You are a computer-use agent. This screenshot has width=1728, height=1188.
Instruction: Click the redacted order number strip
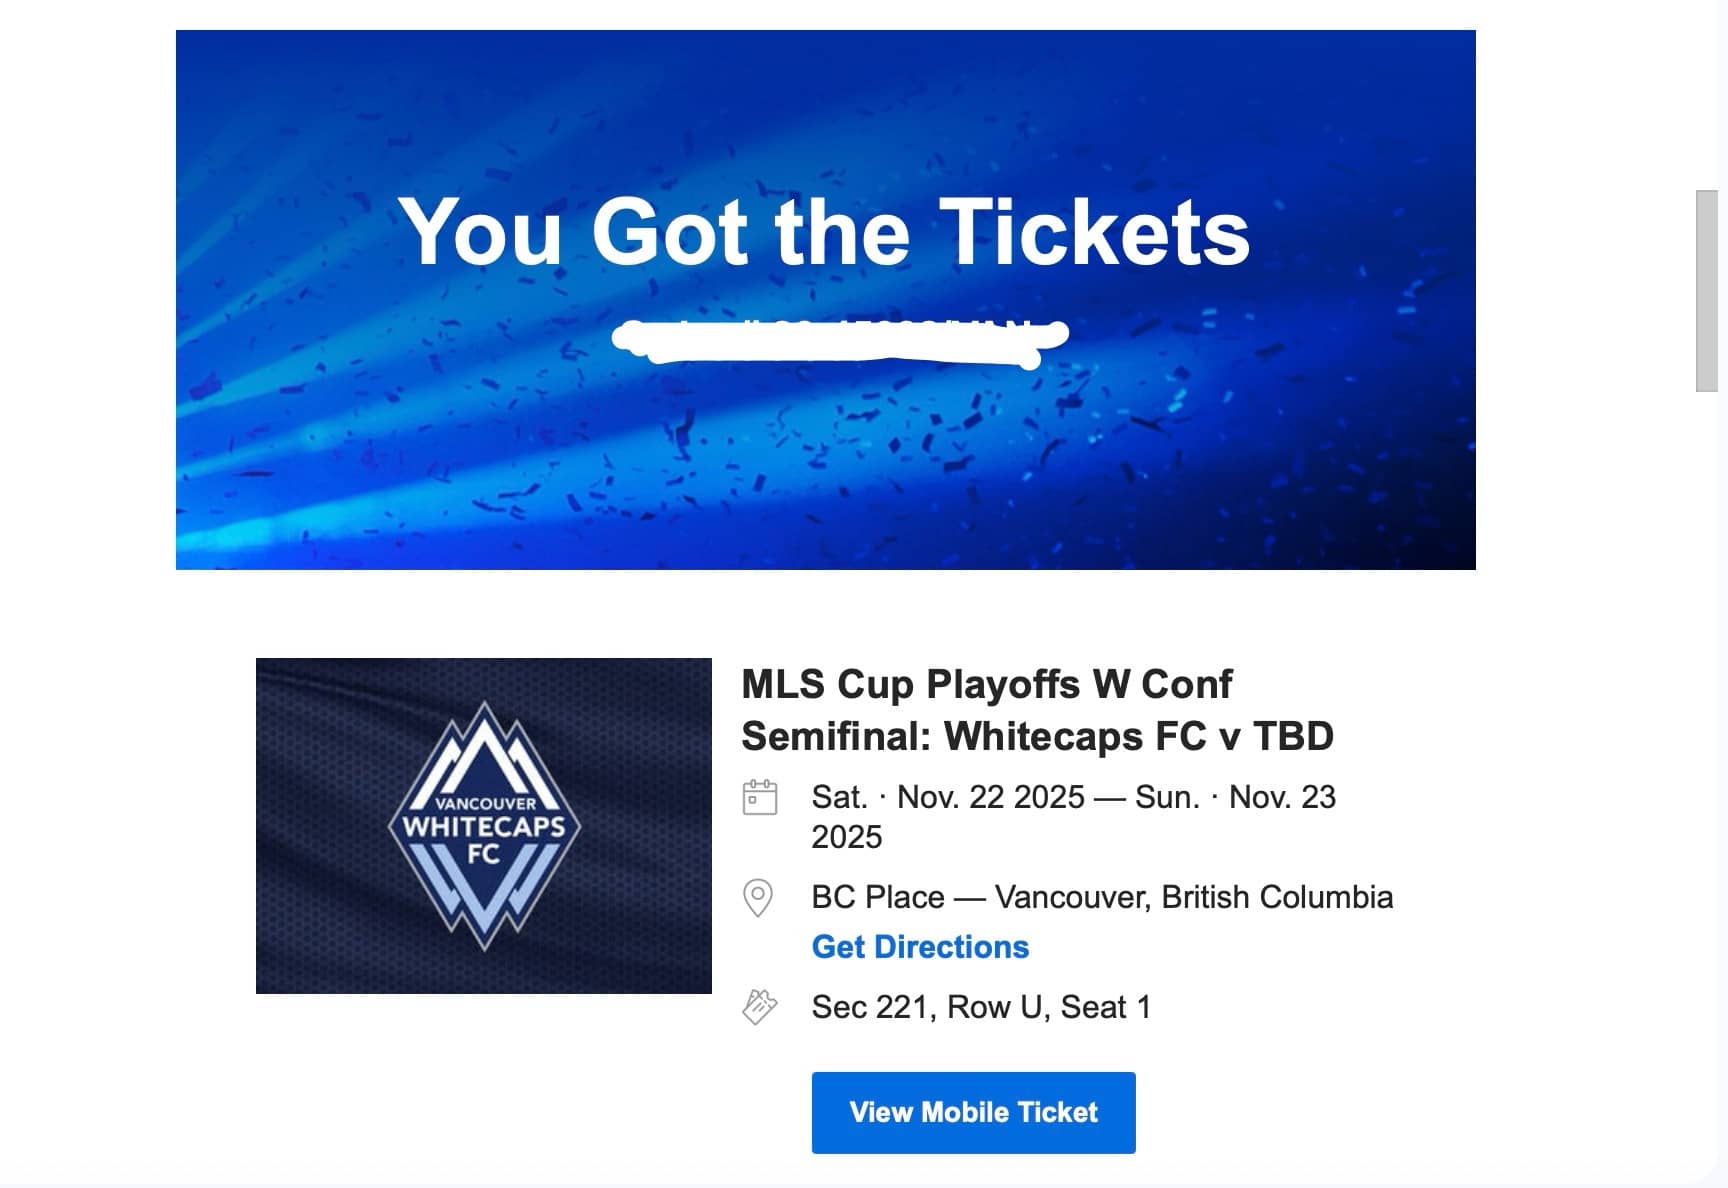(838, 340)
